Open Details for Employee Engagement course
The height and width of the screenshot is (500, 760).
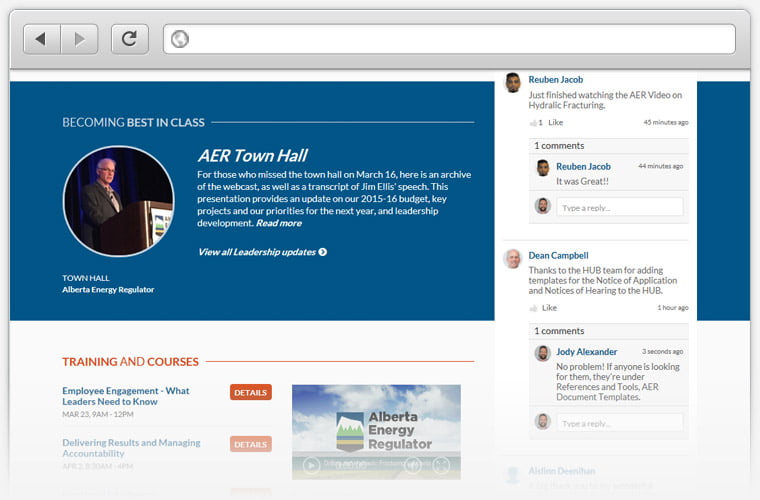tap(251, 392)
